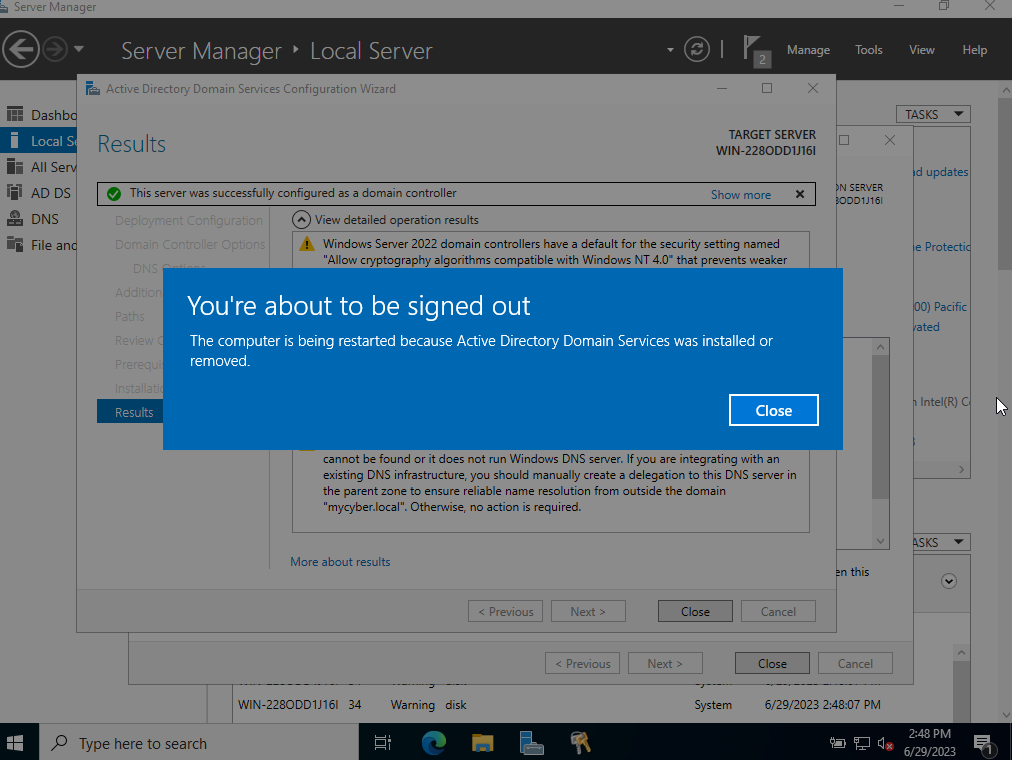Click Next in the background wizard window
Image resolution: width=1012 pixels, height=760 pixels.
click(x=665, y=663)
